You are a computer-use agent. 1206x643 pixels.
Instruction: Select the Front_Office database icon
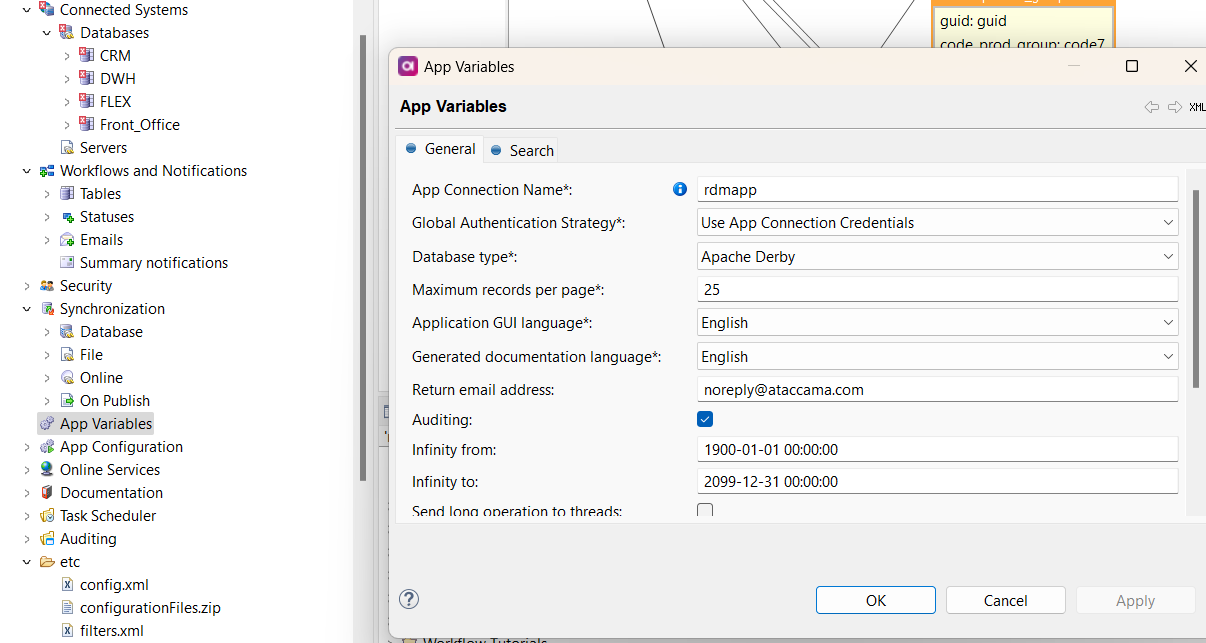pos(87,125)
